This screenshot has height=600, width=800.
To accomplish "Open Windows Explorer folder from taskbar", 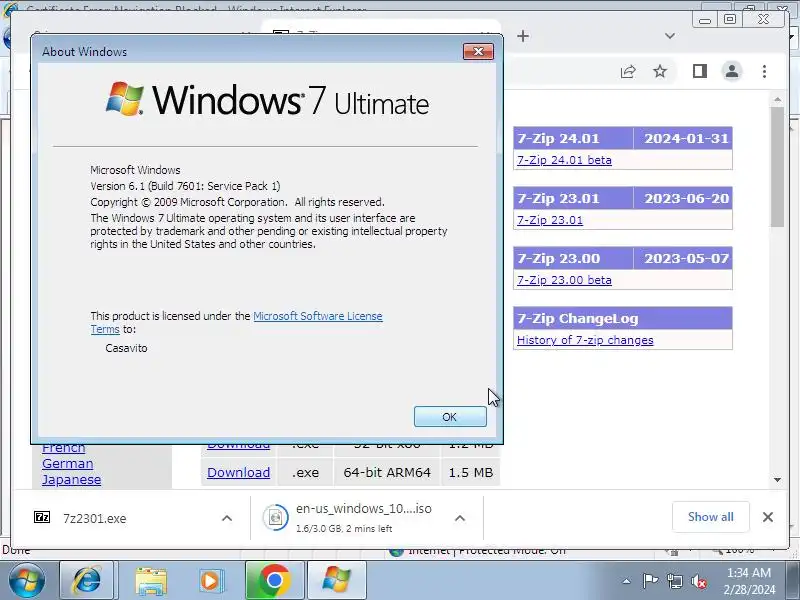I will click(x=151, y=581).
